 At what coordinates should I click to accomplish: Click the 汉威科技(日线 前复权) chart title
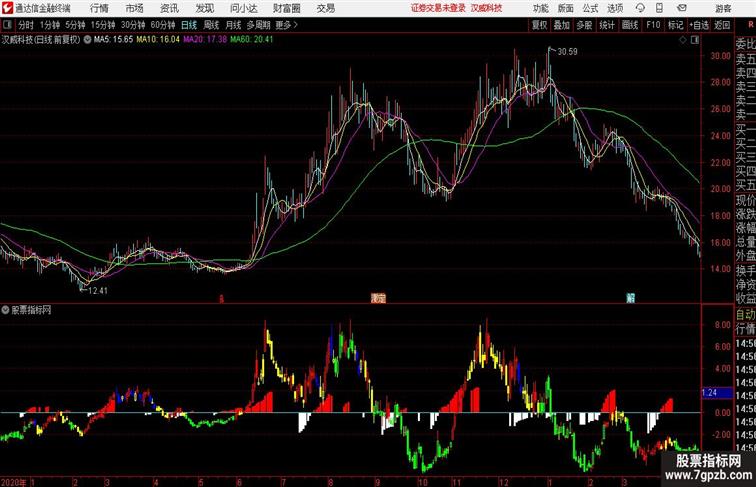(41, 40)
